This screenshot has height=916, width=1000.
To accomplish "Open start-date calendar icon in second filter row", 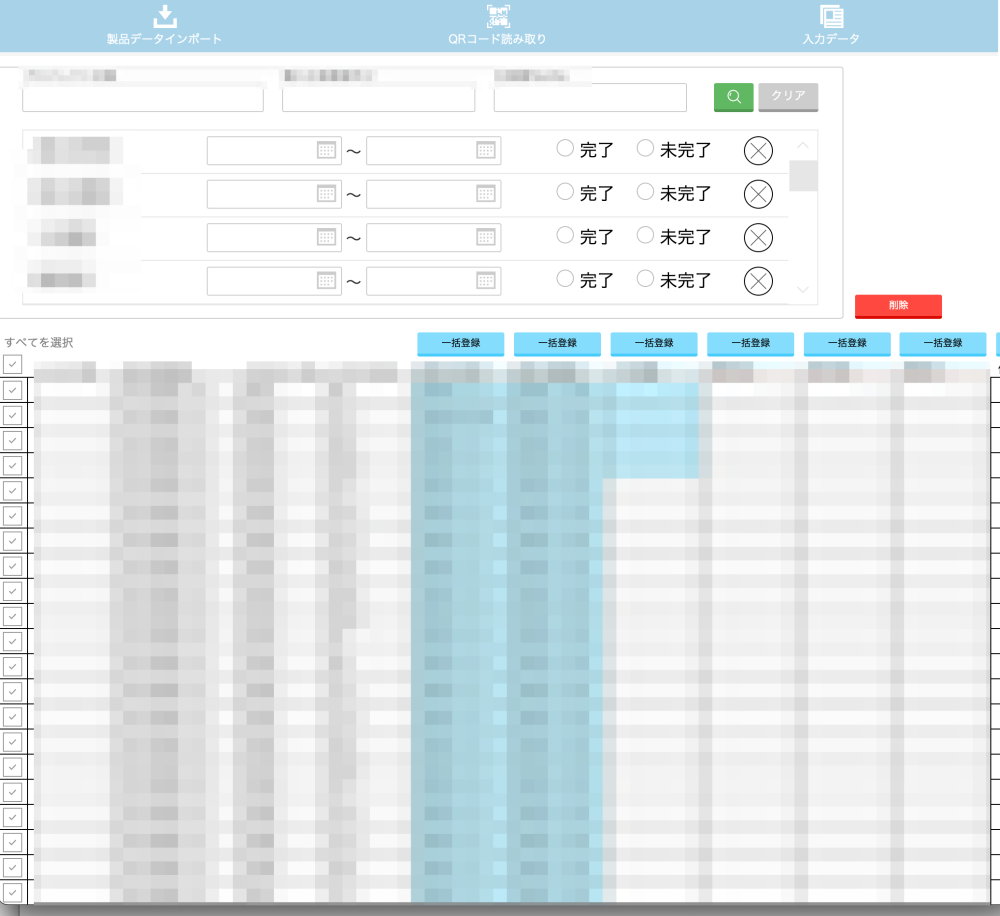I will (x=326, y=194).
